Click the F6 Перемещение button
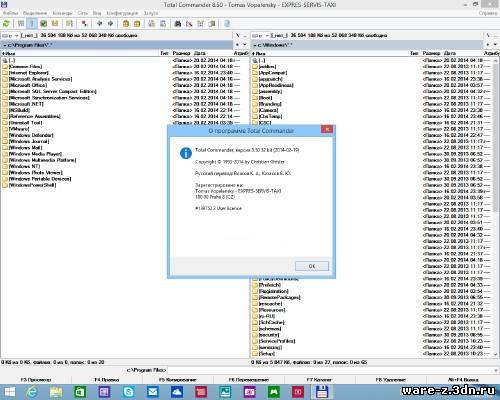Screen dimensions: 500x400 (249, 380)
